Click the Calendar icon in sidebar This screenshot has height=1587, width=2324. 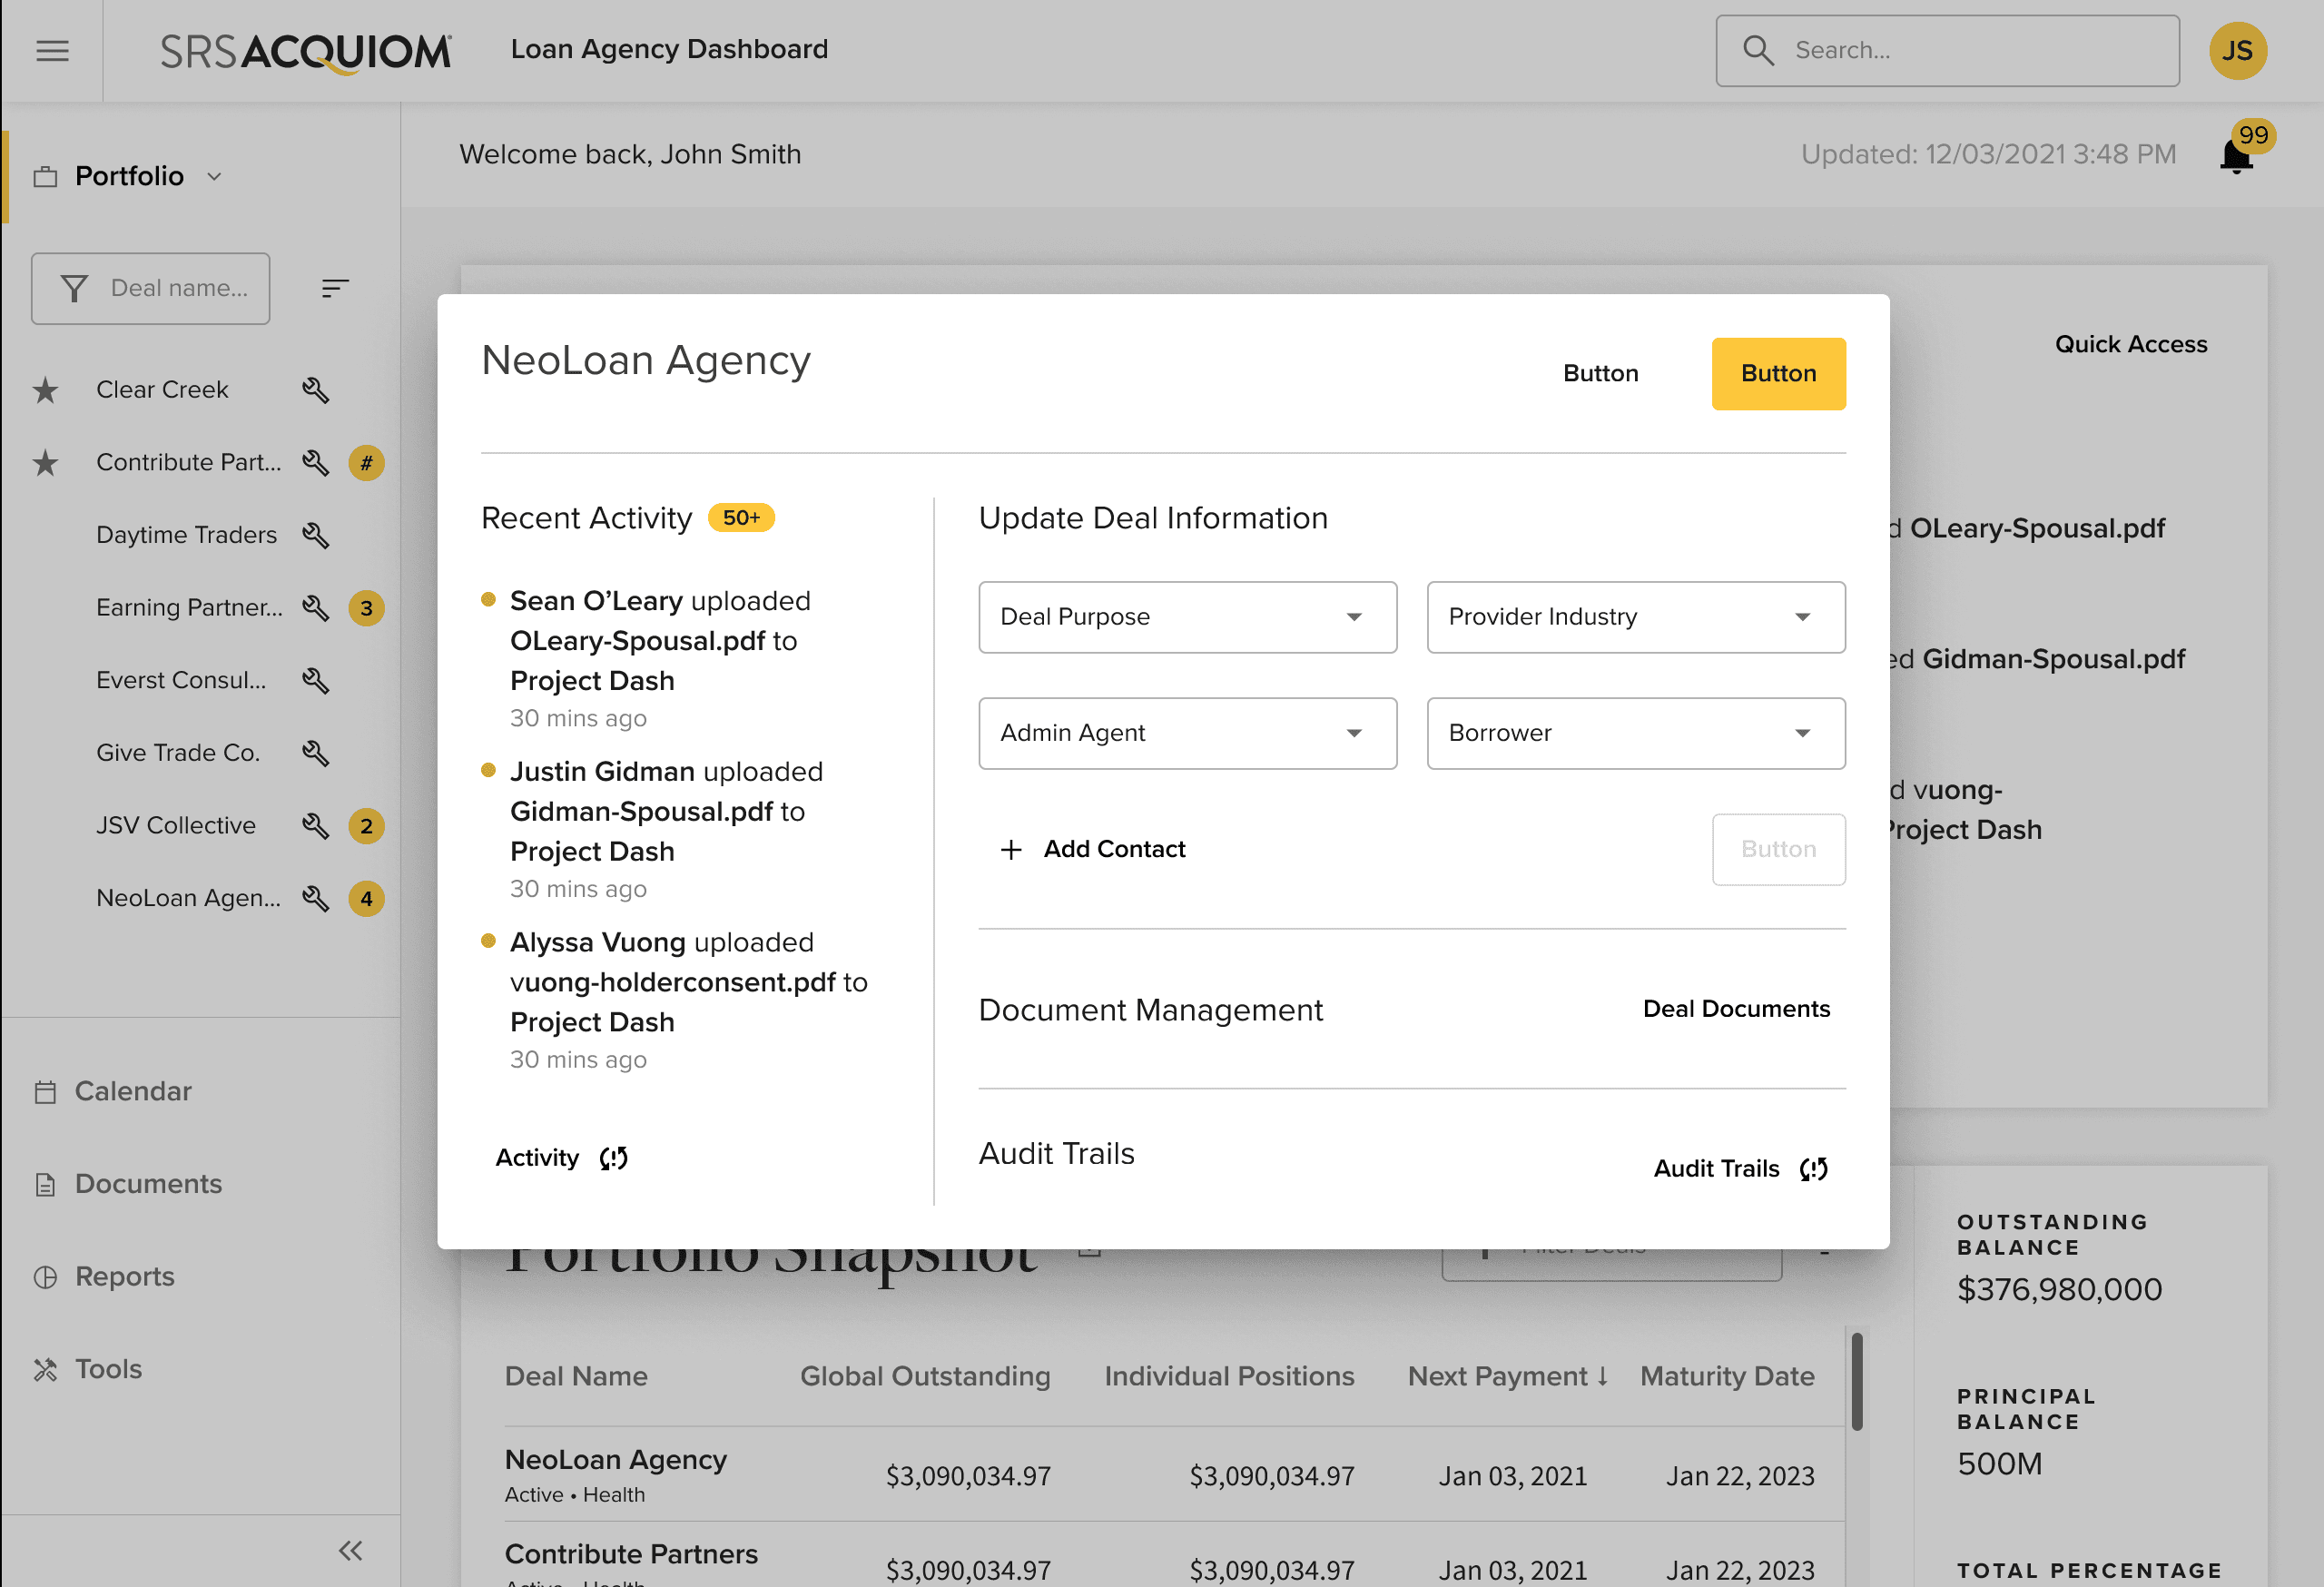tap(45, 1092)
